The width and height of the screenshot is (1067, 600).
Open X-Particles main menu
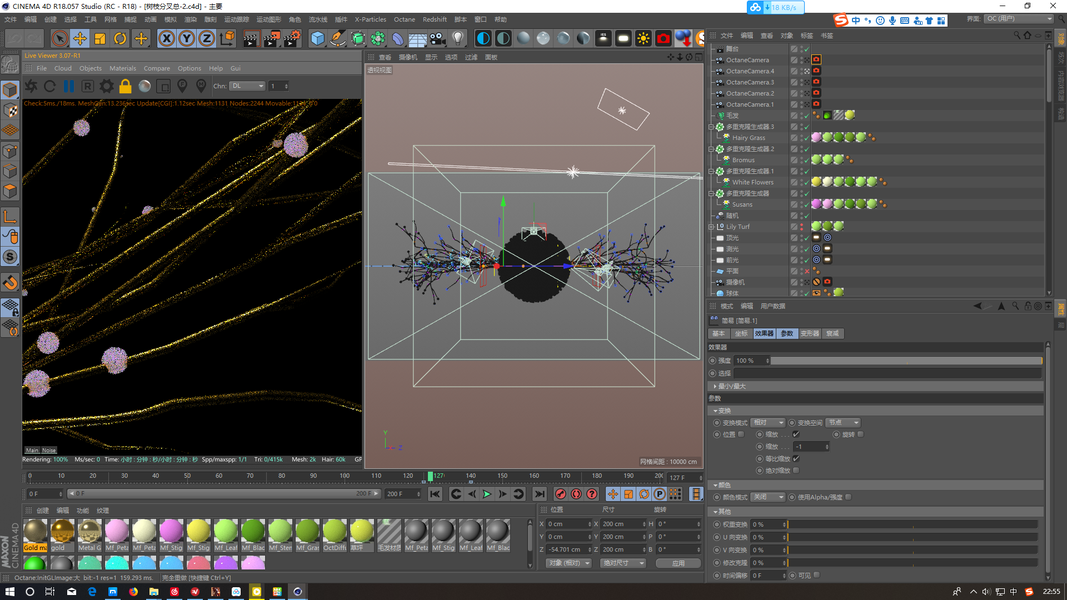(x=370, y=20)
